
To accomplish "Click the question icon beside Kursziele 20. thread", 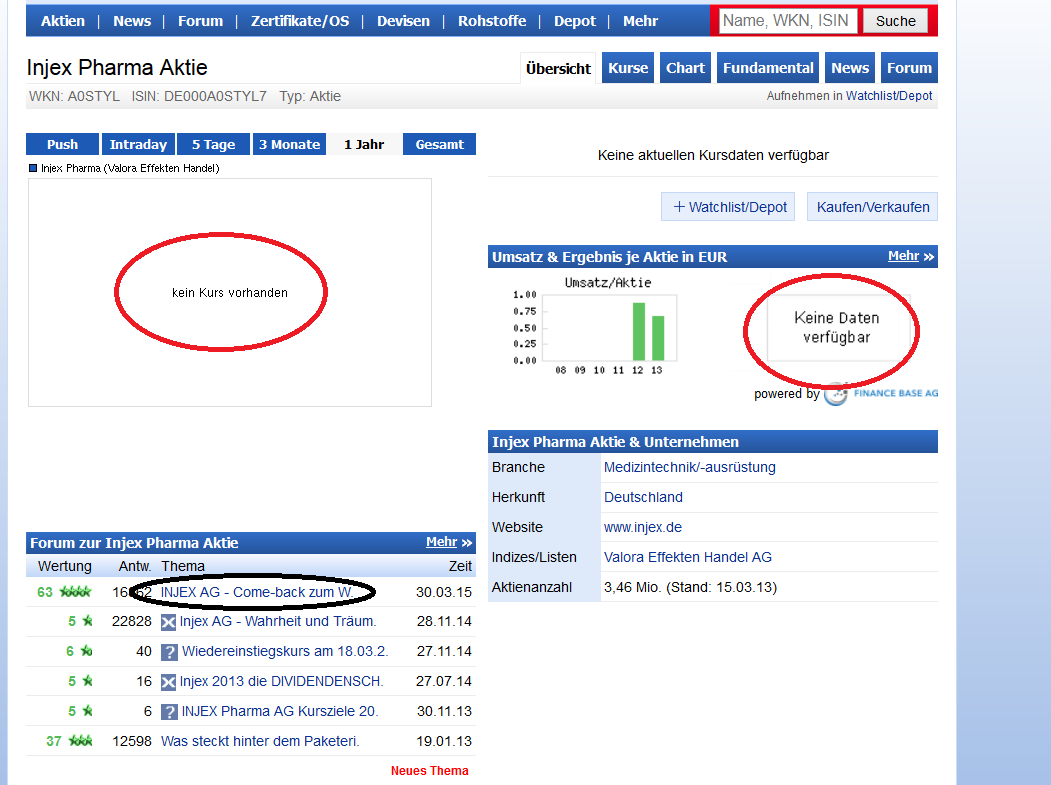I will (170, 712).
